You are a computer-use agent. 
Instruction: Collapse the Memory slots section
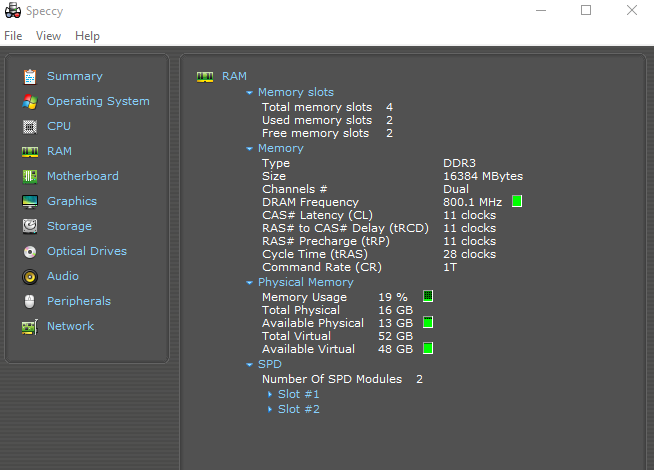click(x=250, y=93)
